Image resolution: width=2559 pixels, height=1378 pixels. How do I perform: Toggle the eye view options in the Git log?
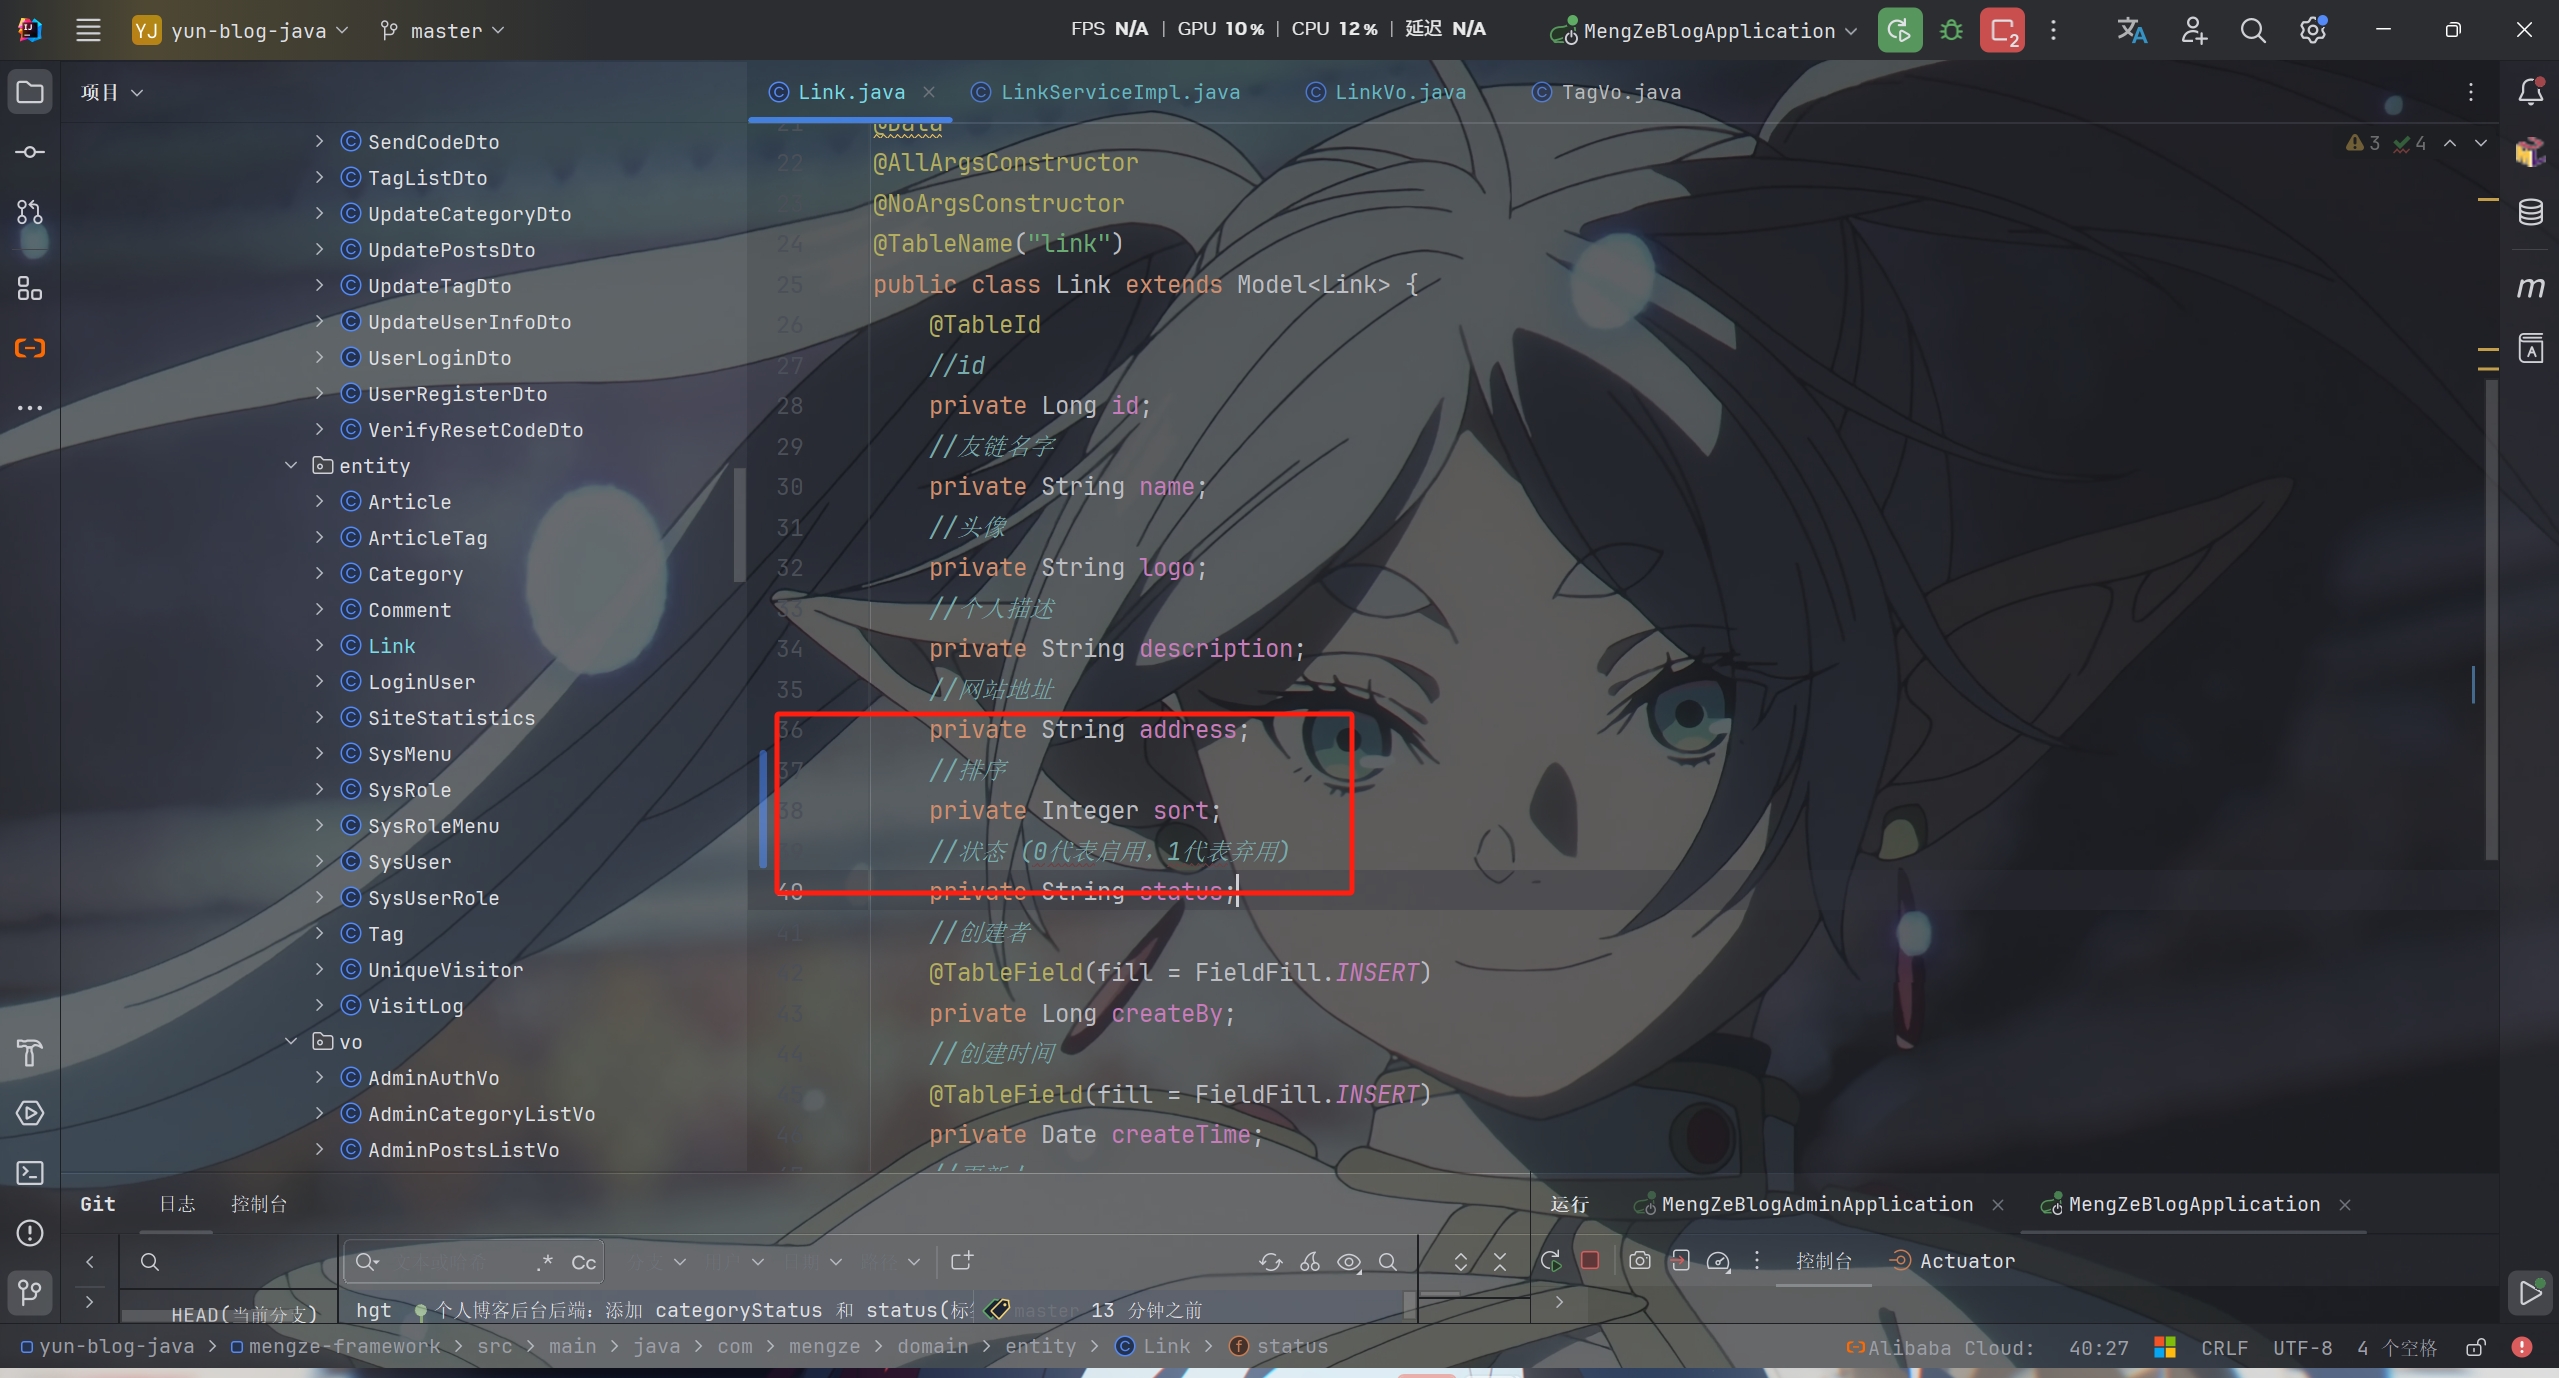(1348, 1262)
